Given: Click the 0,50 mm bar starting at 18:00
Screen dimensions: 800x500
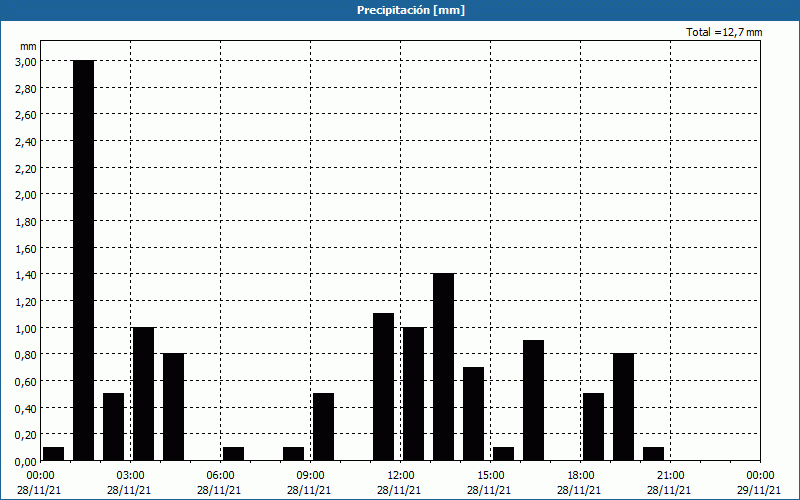Looking at the screenshot, I should pyautogui.click(x=593, y=427).
